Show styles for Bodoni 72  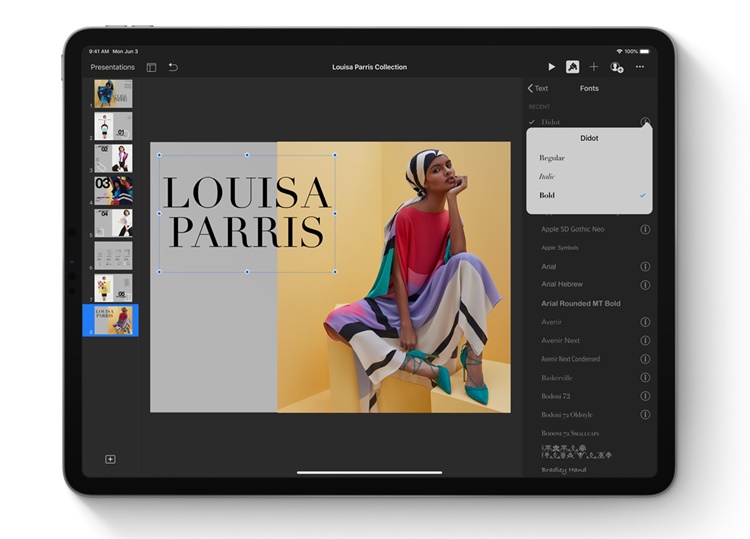[x=645, y=396]
